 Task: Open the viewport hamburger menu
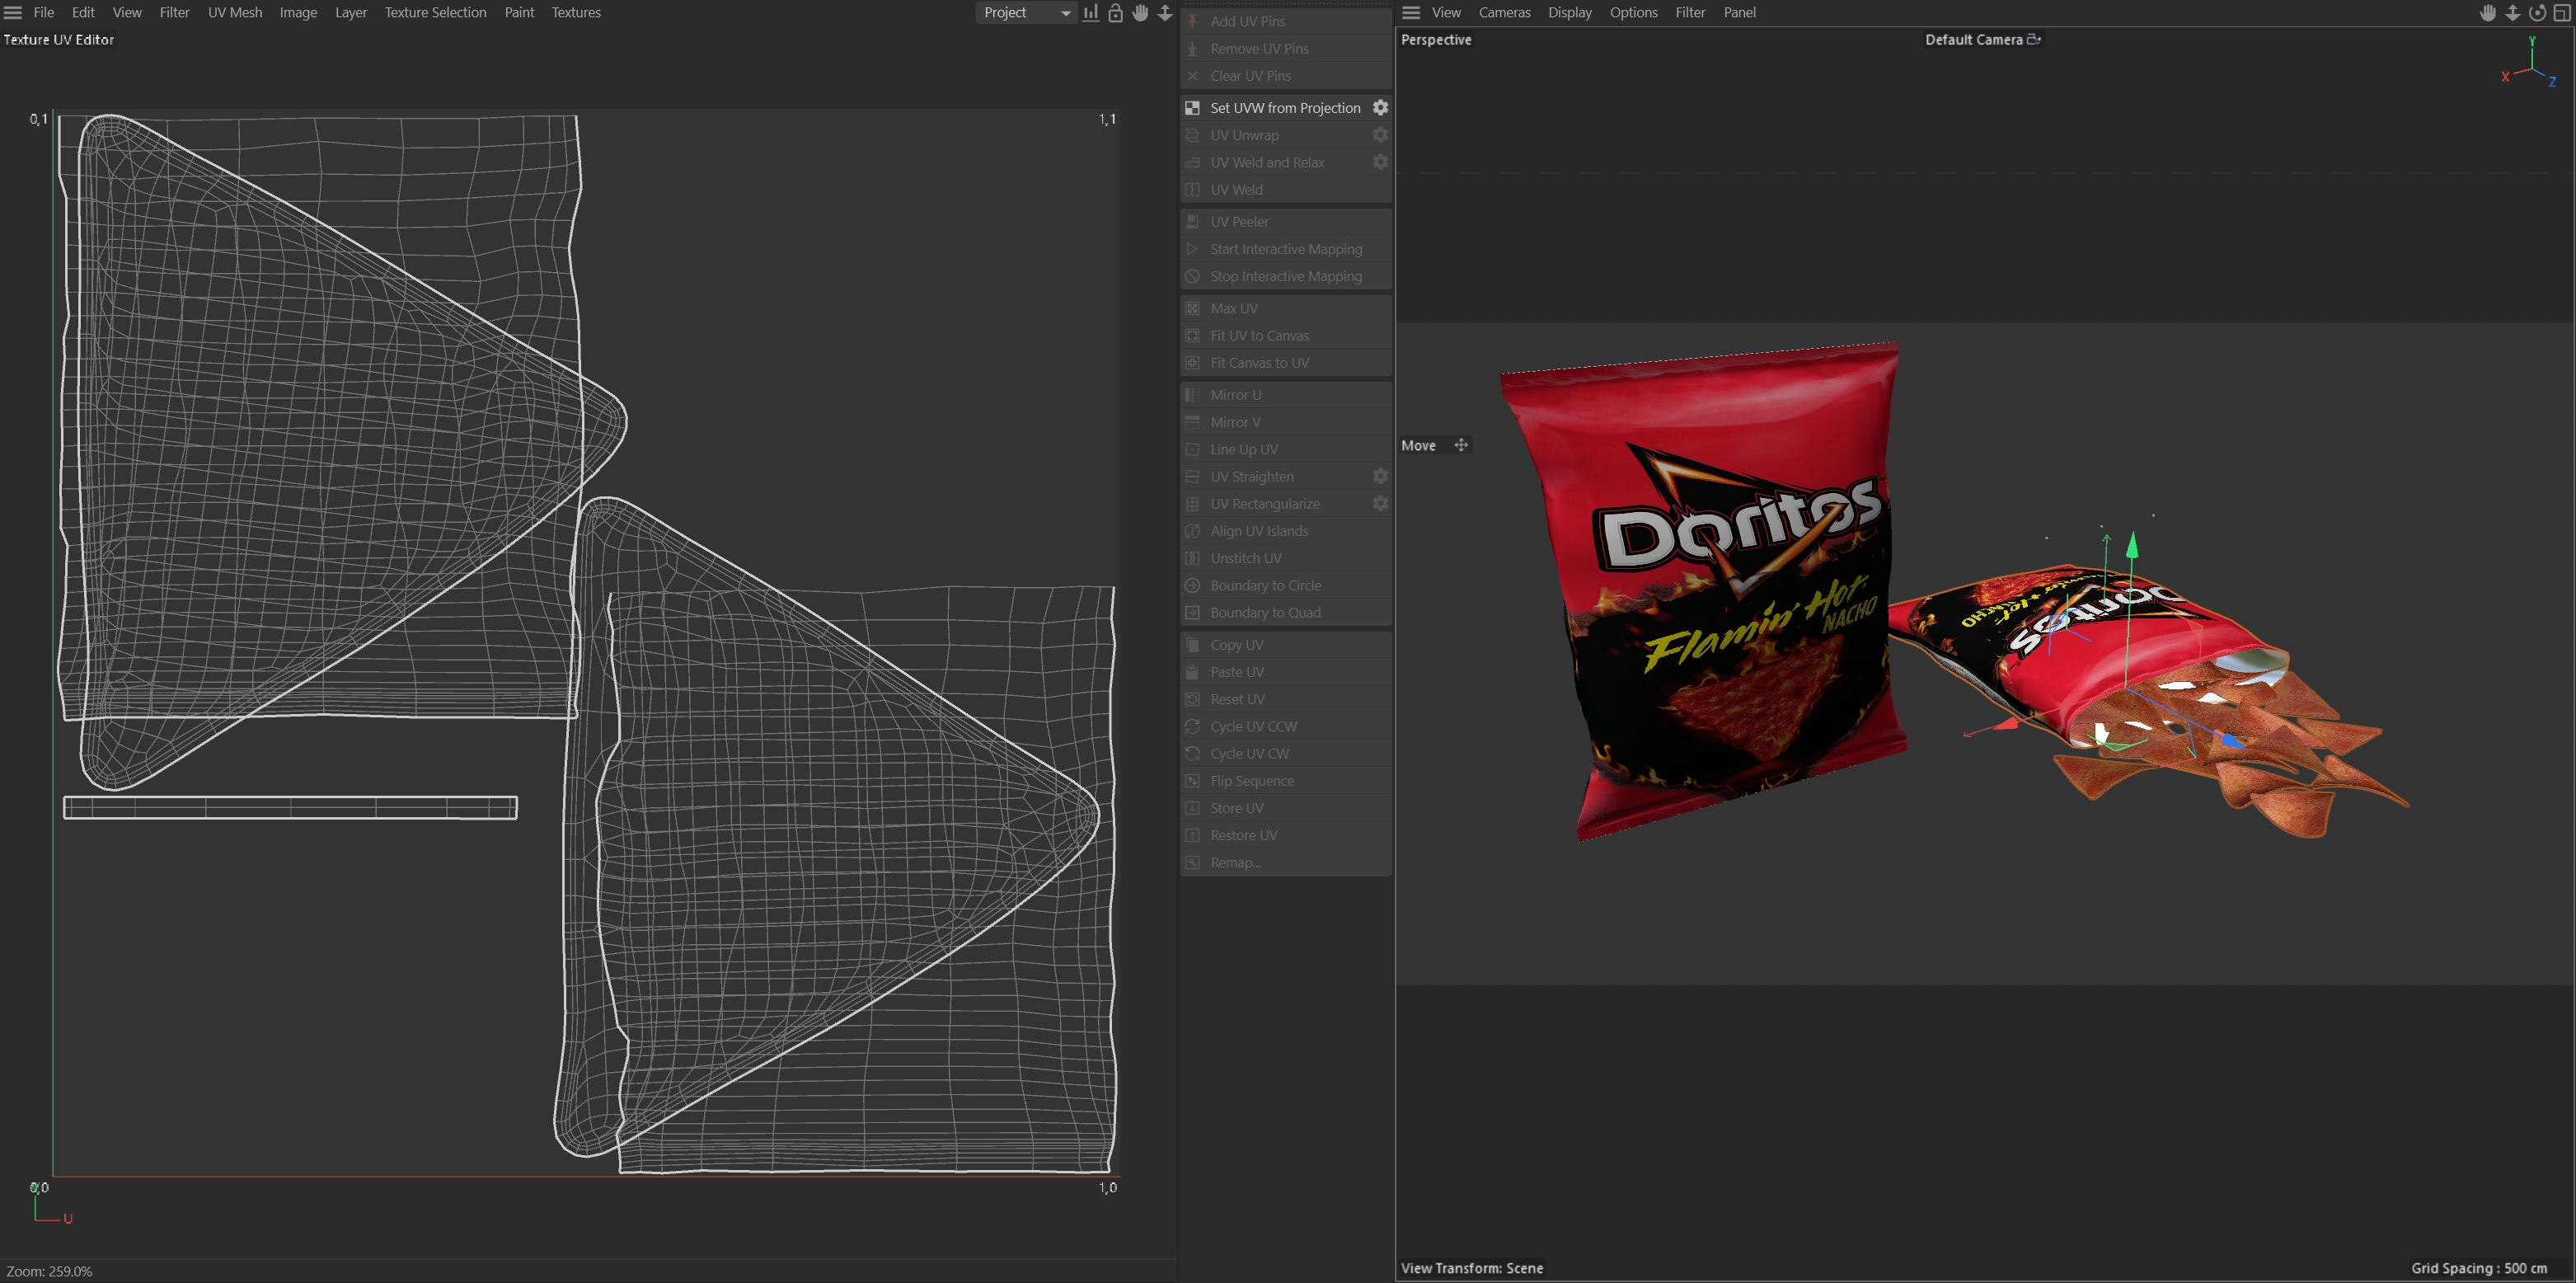click(1411, 13)
